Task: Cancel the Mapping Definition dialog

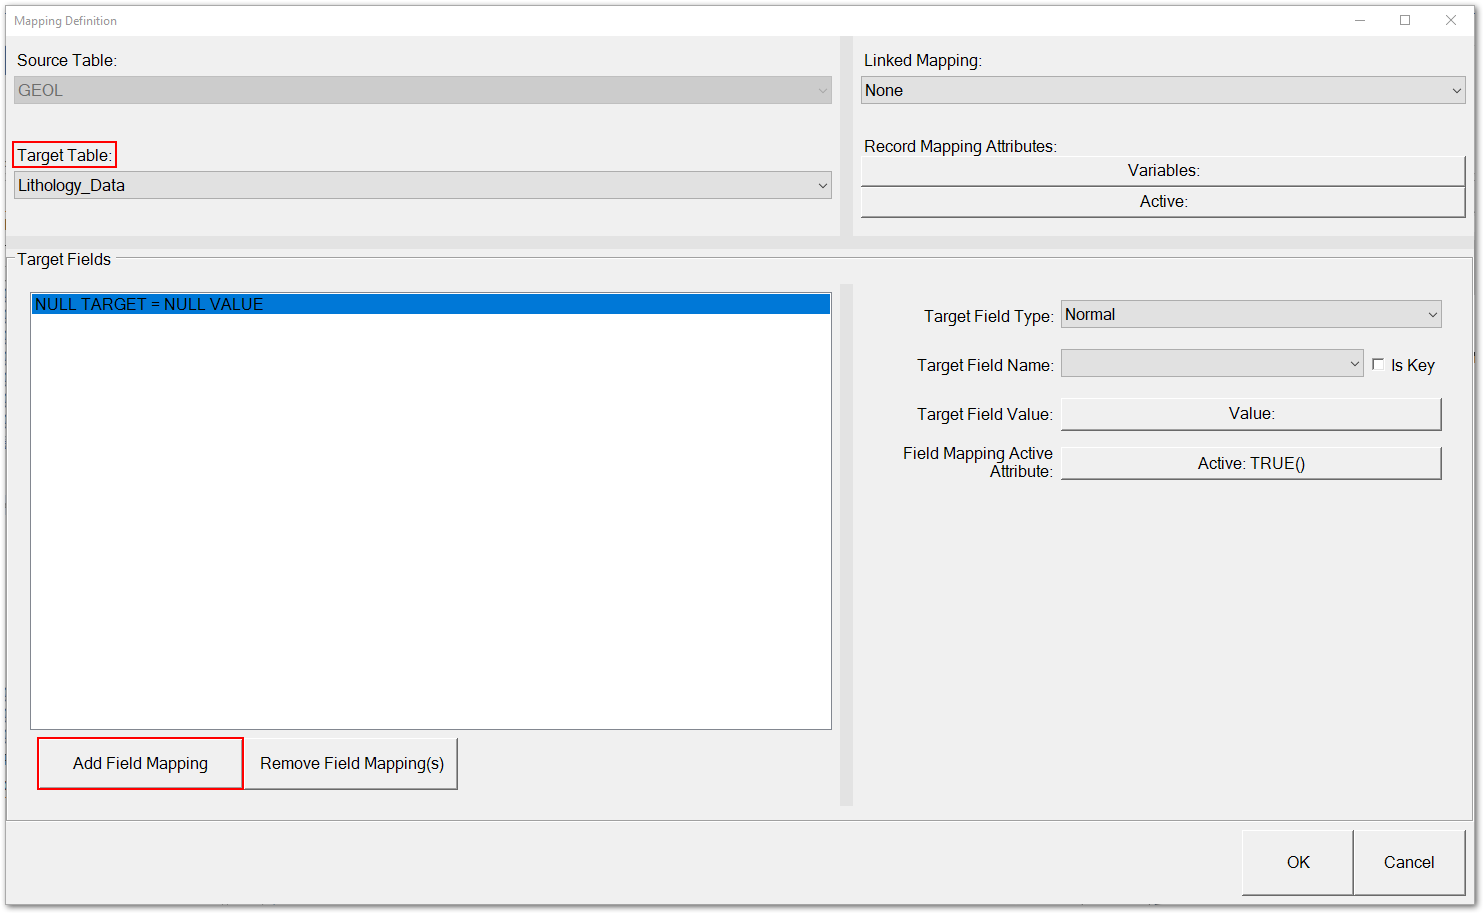Action: pos(1408,862)
